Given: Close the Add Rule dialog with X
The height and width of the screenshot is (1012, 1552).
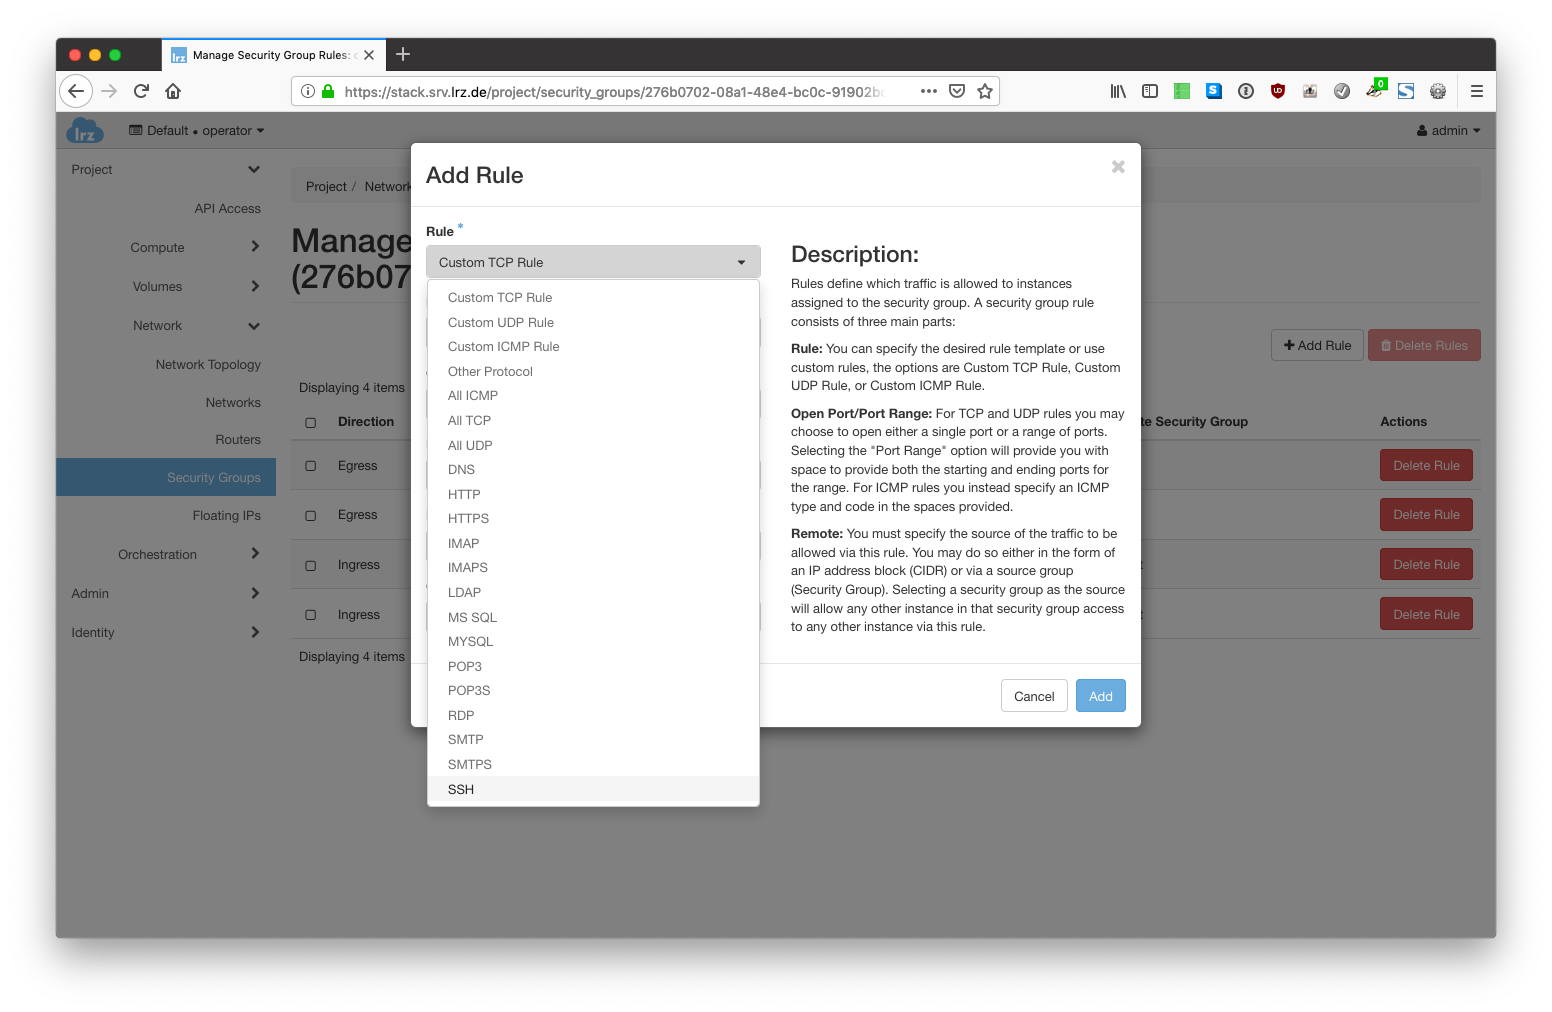Looking at the screenshot, I should click(1118, 167).
